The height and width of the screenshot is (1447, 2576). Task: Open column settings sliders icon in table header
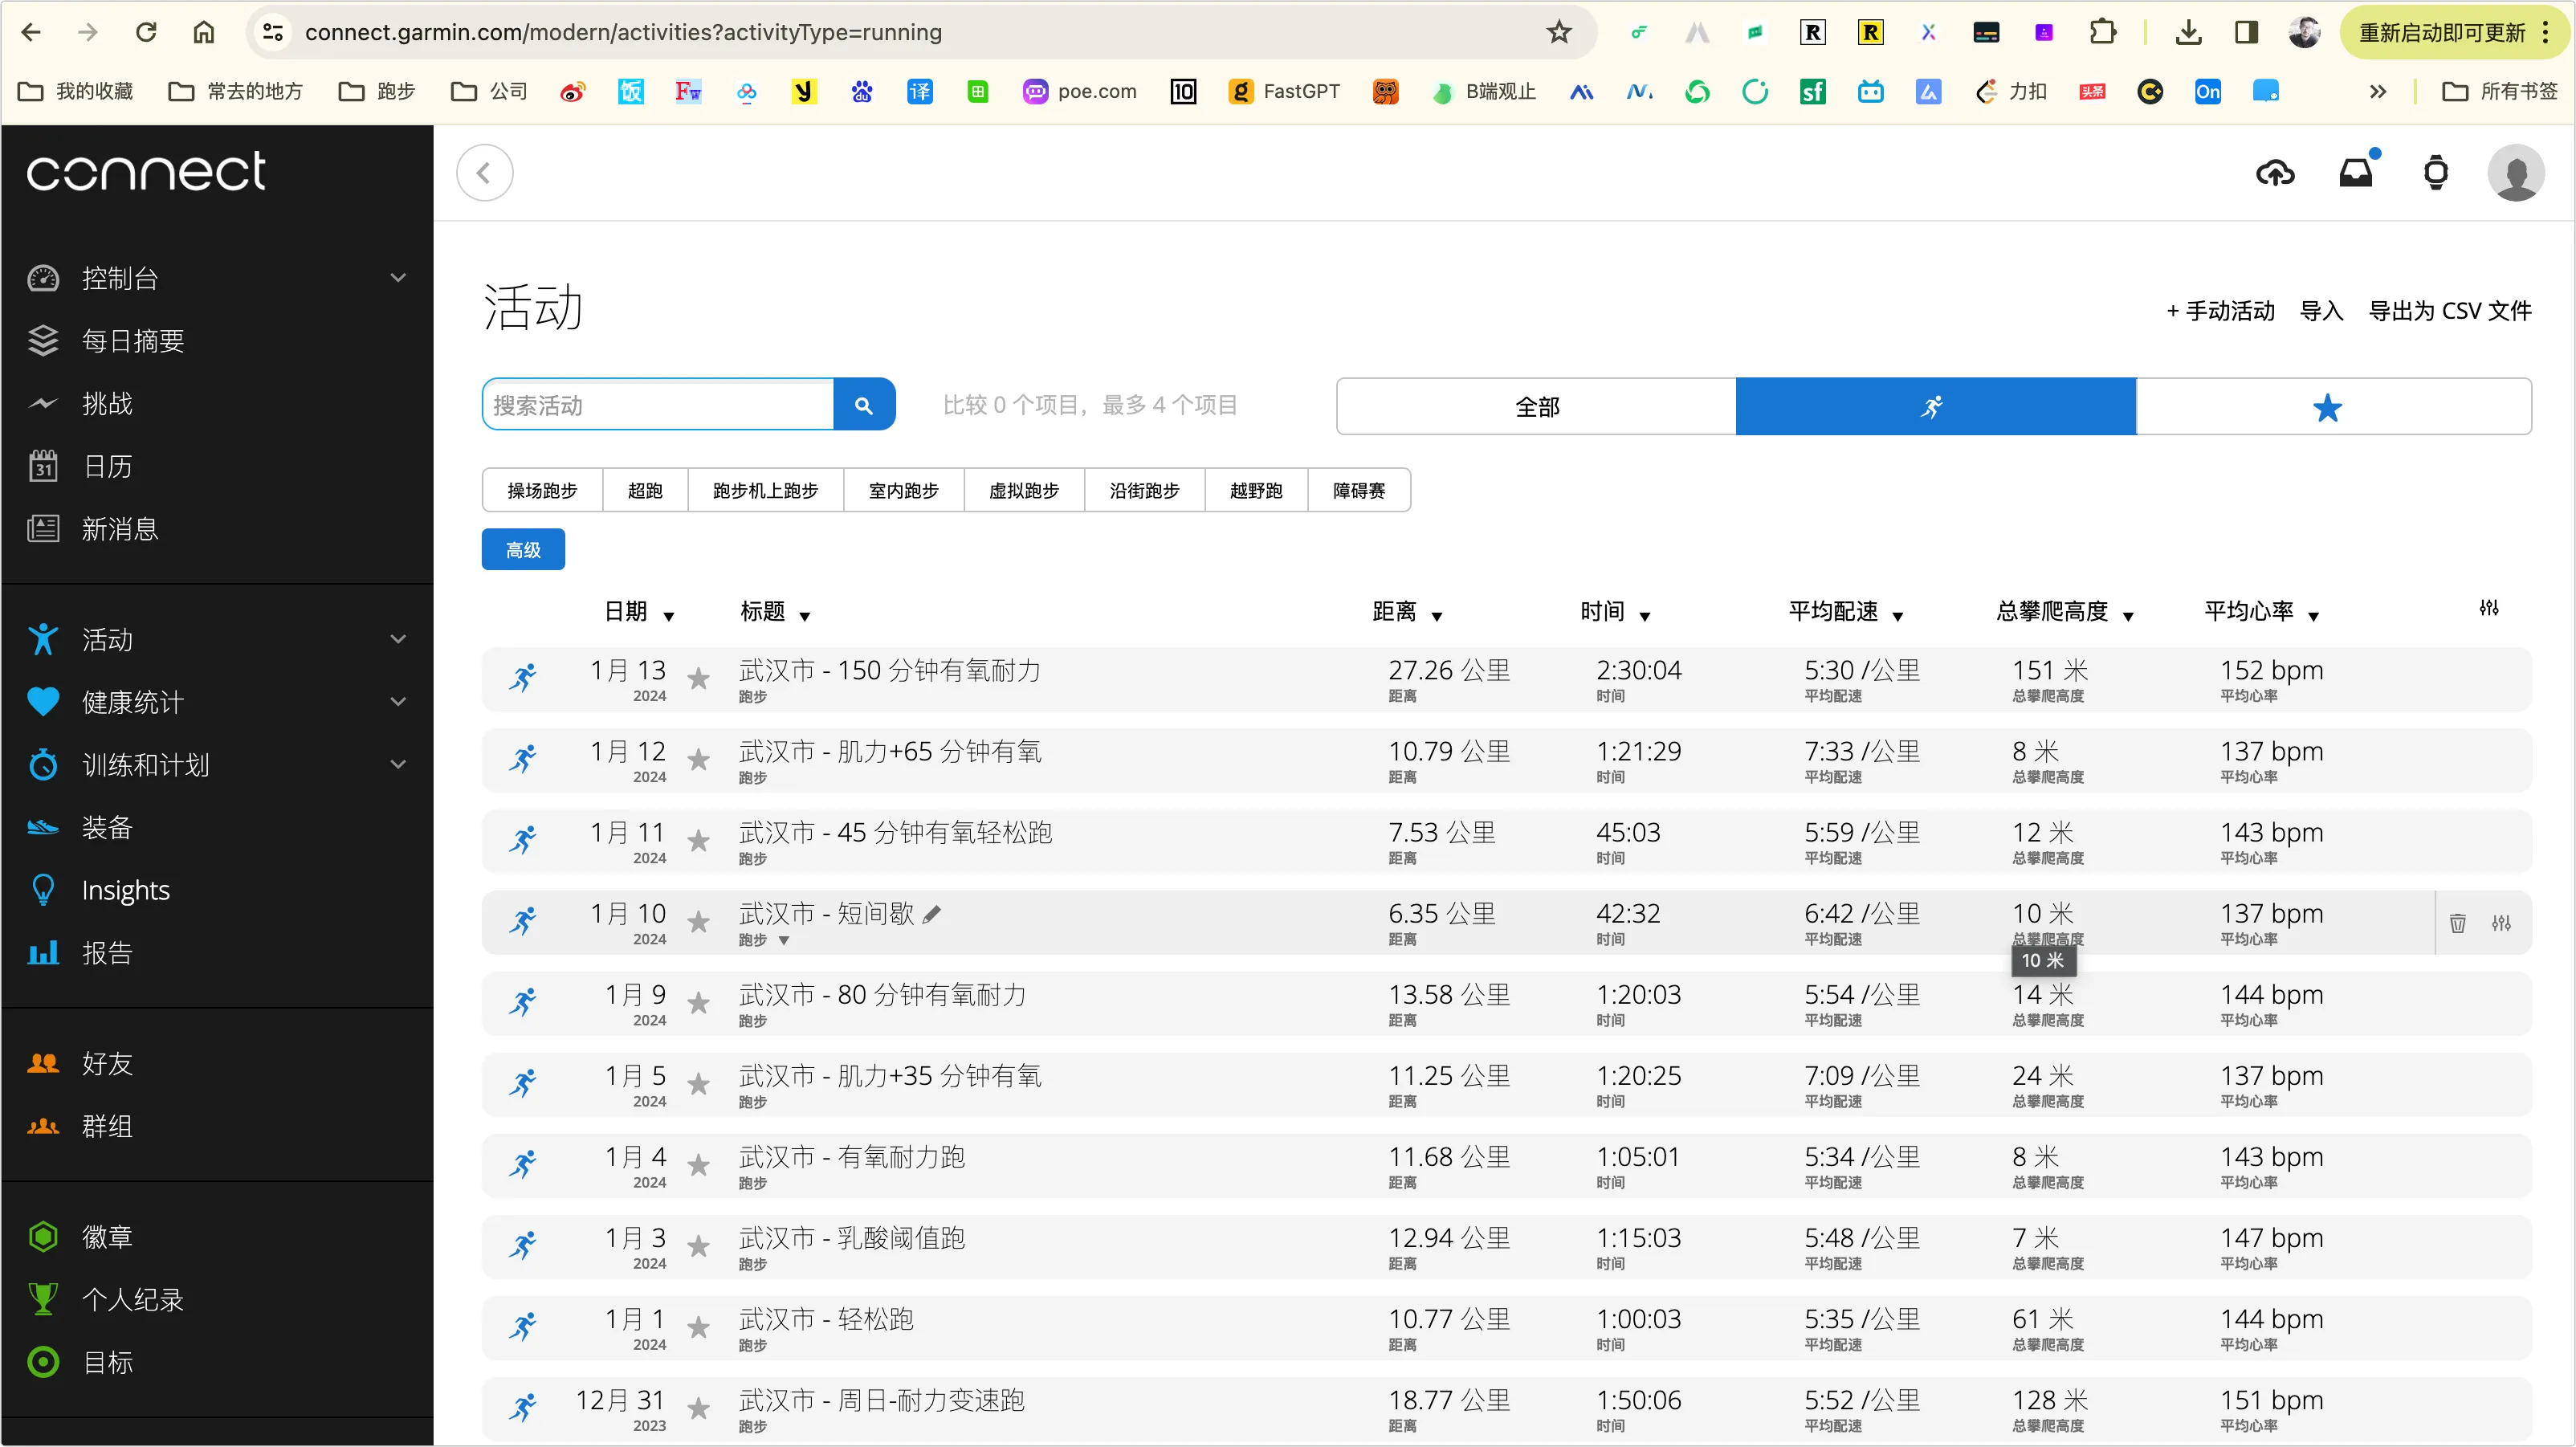coord(2488,608)
